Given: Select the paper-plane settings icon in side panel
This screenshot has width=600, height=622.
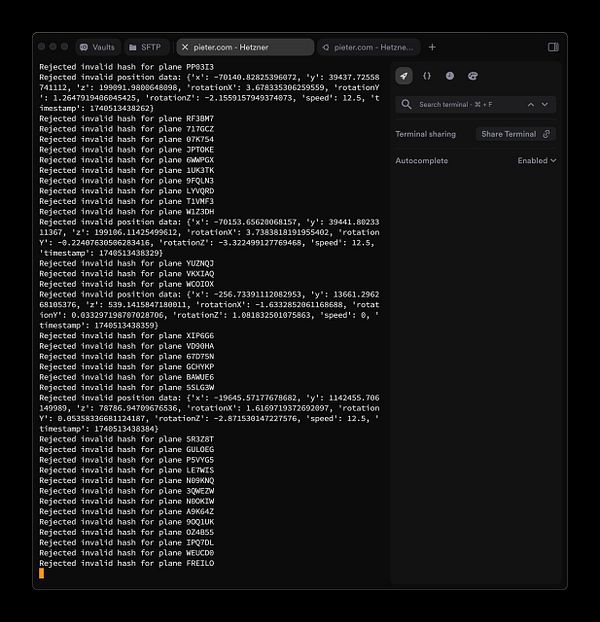Looking at the screenshot, I should coord(404,76).
